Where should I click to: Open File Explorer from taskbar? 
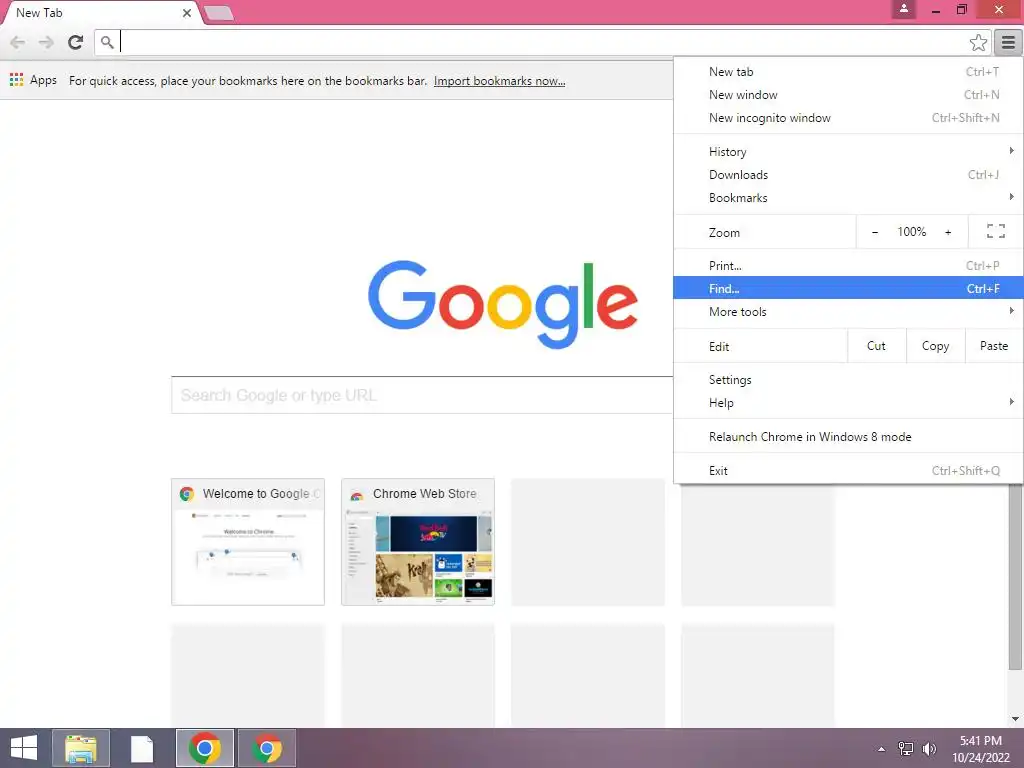81,748
